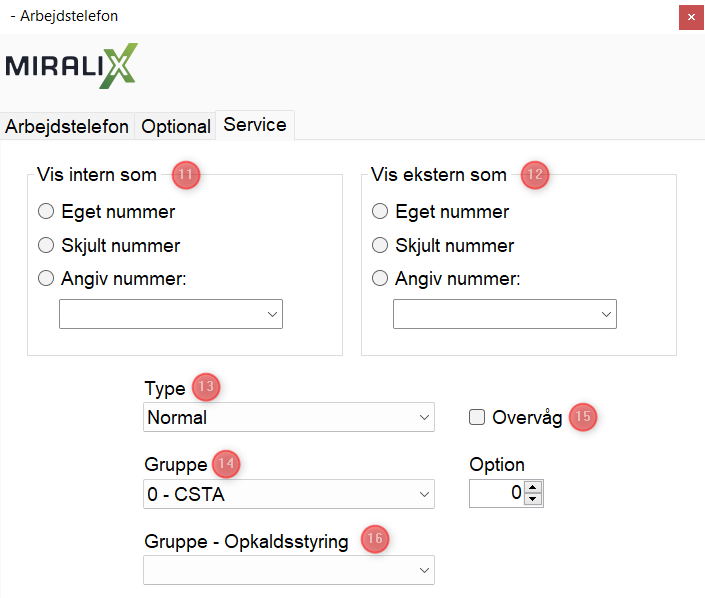Open the Type dropdown showing Normal
Screen dimensions: 705x598
[289, 418]
